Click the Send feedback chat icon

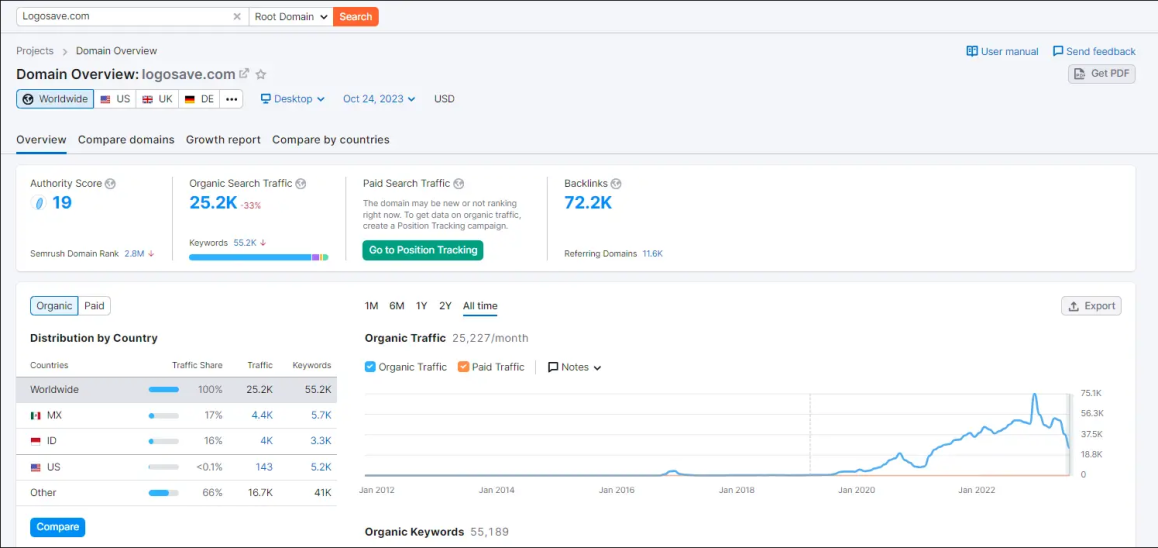click(x=1058, y=51)
